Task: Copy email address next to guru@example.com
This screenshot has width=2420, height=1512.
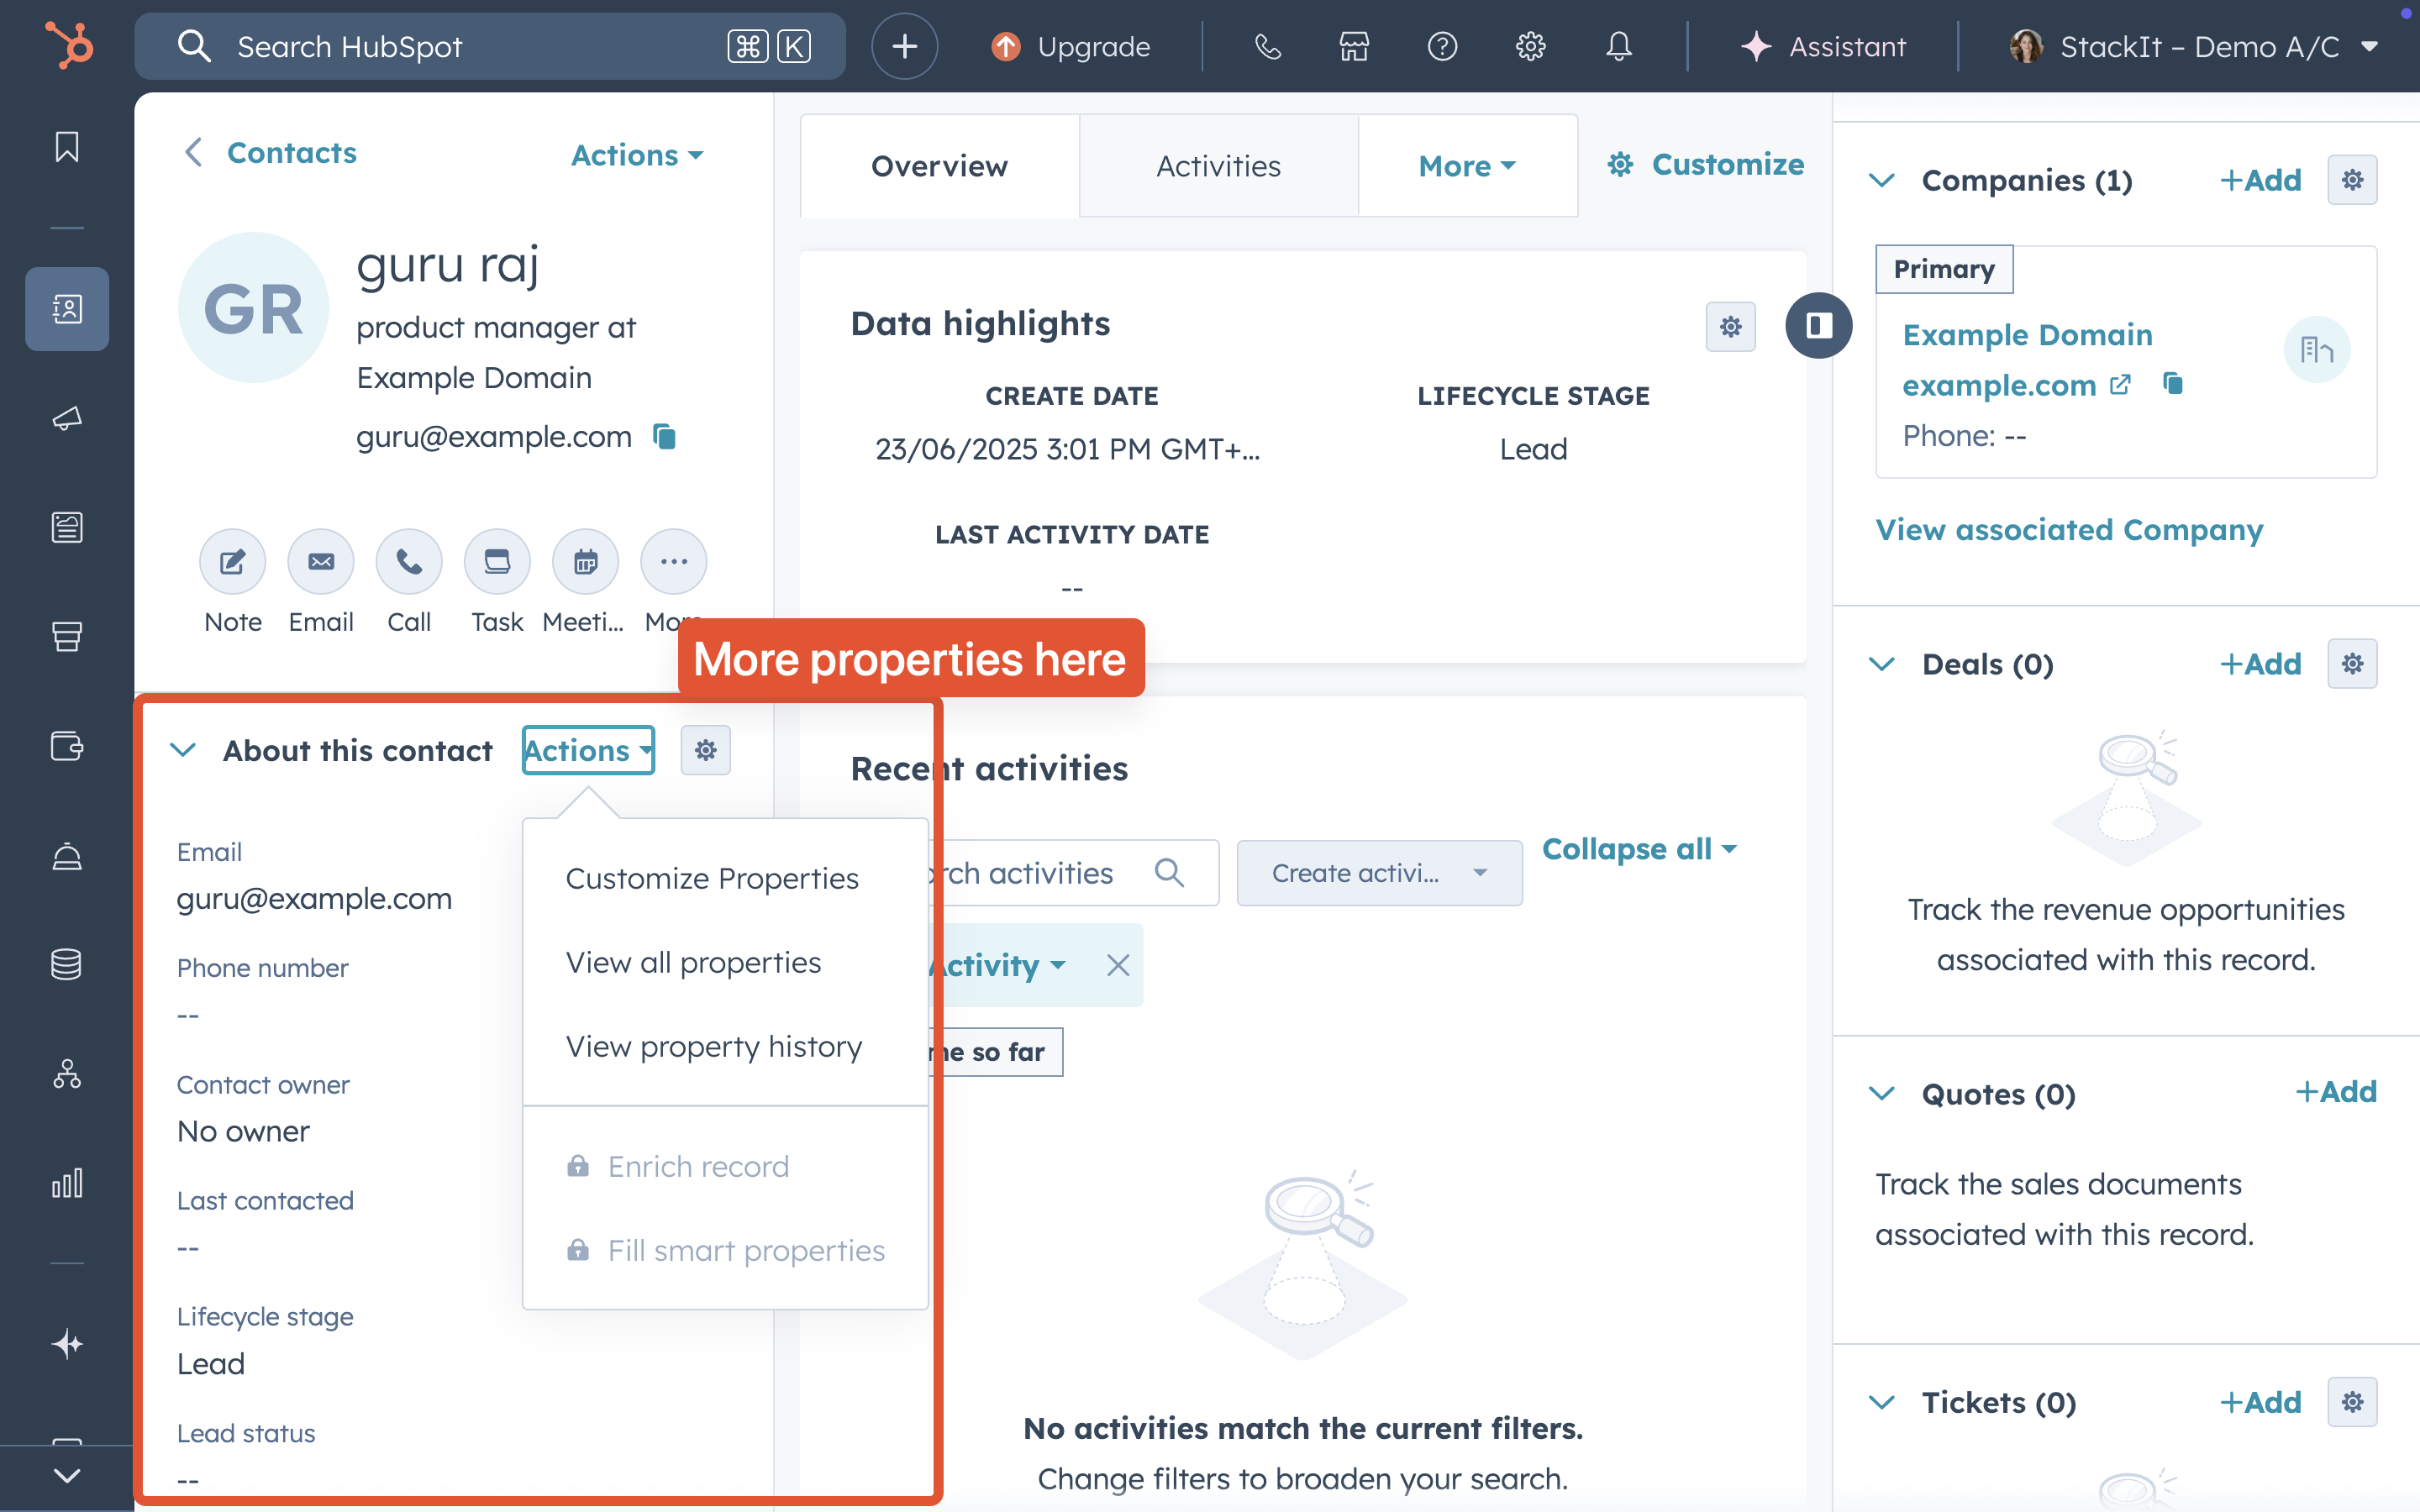Action: coord(665,437)
